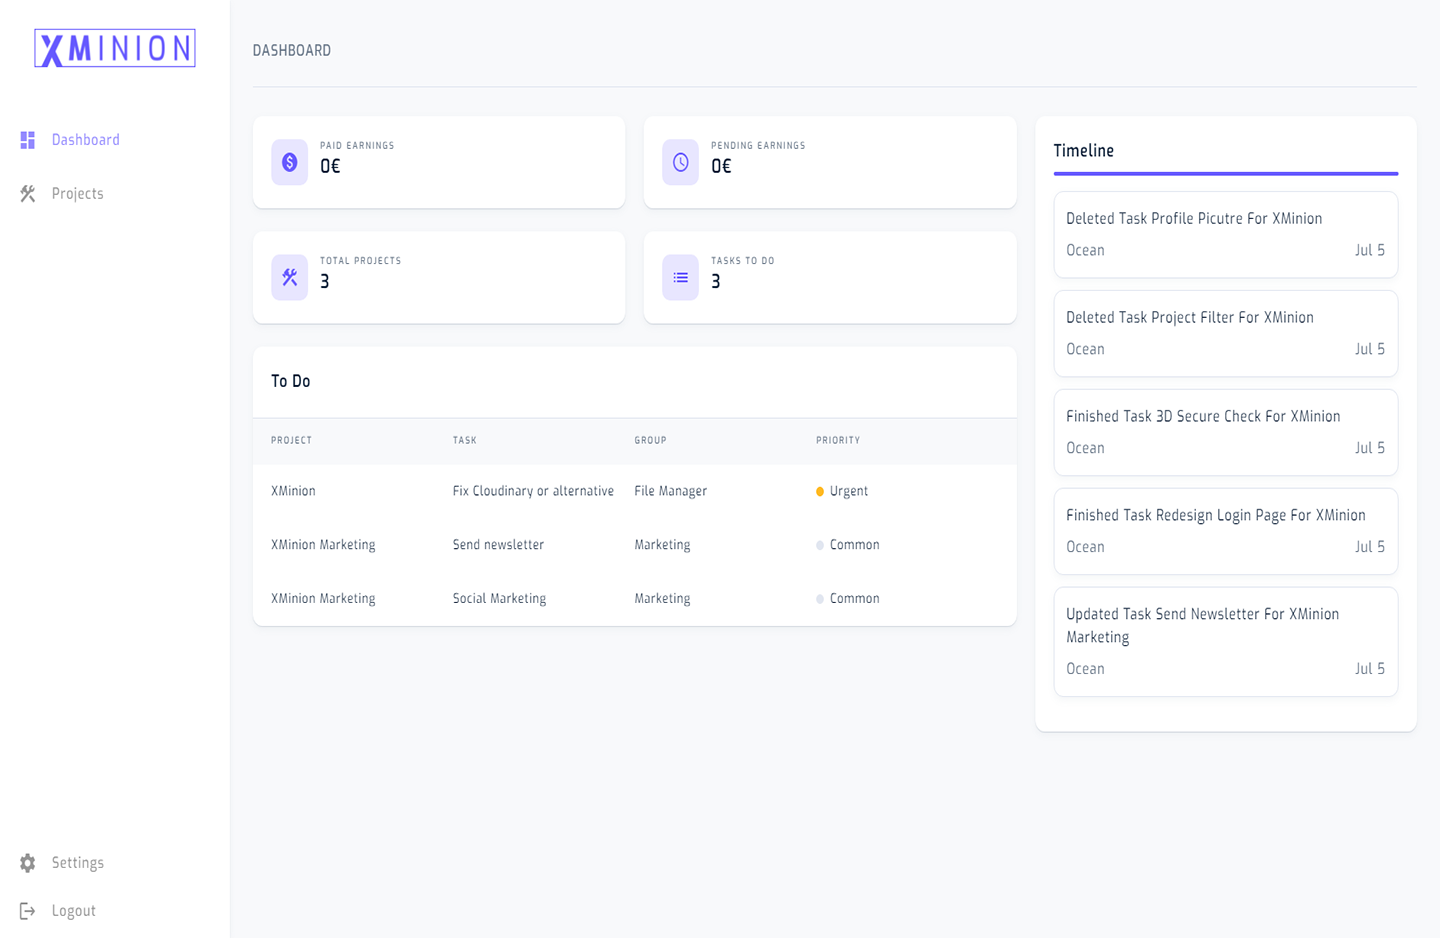Open Projects from the sidebar menu
This screenshot has height=938, width=1440.
[77, 194]
